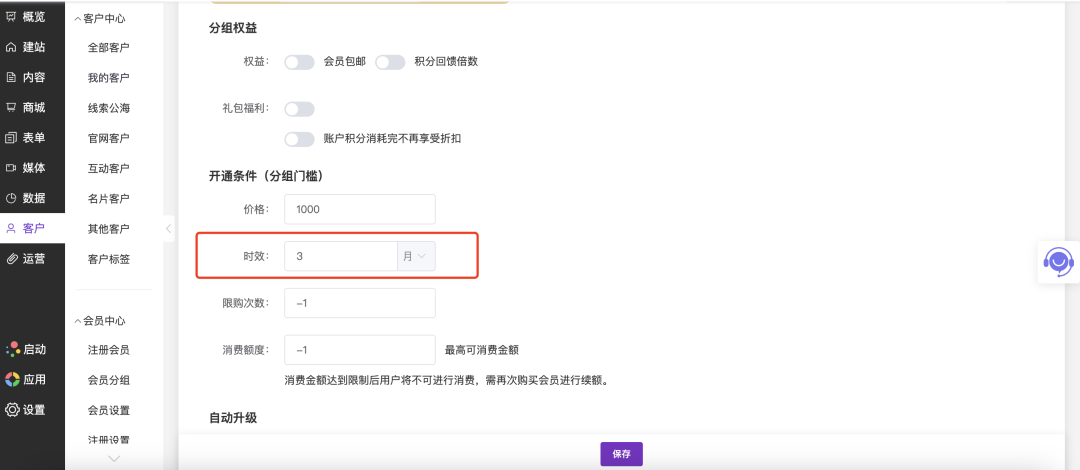Open 注册会员 menu item

(x=109, y=350)
